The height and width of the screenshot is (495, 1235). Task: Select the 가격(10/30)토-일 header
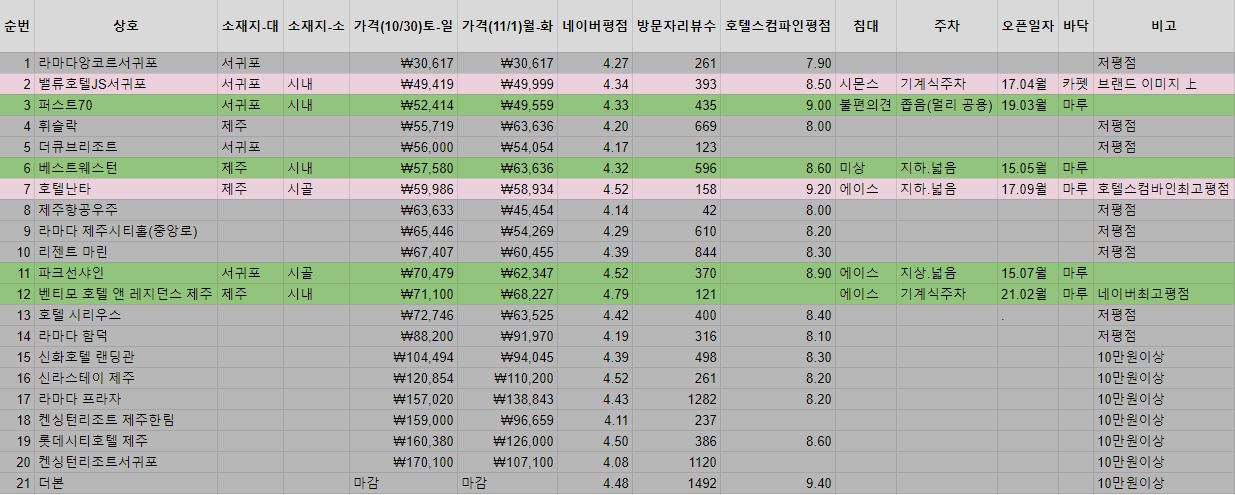(x=403, y=26)
